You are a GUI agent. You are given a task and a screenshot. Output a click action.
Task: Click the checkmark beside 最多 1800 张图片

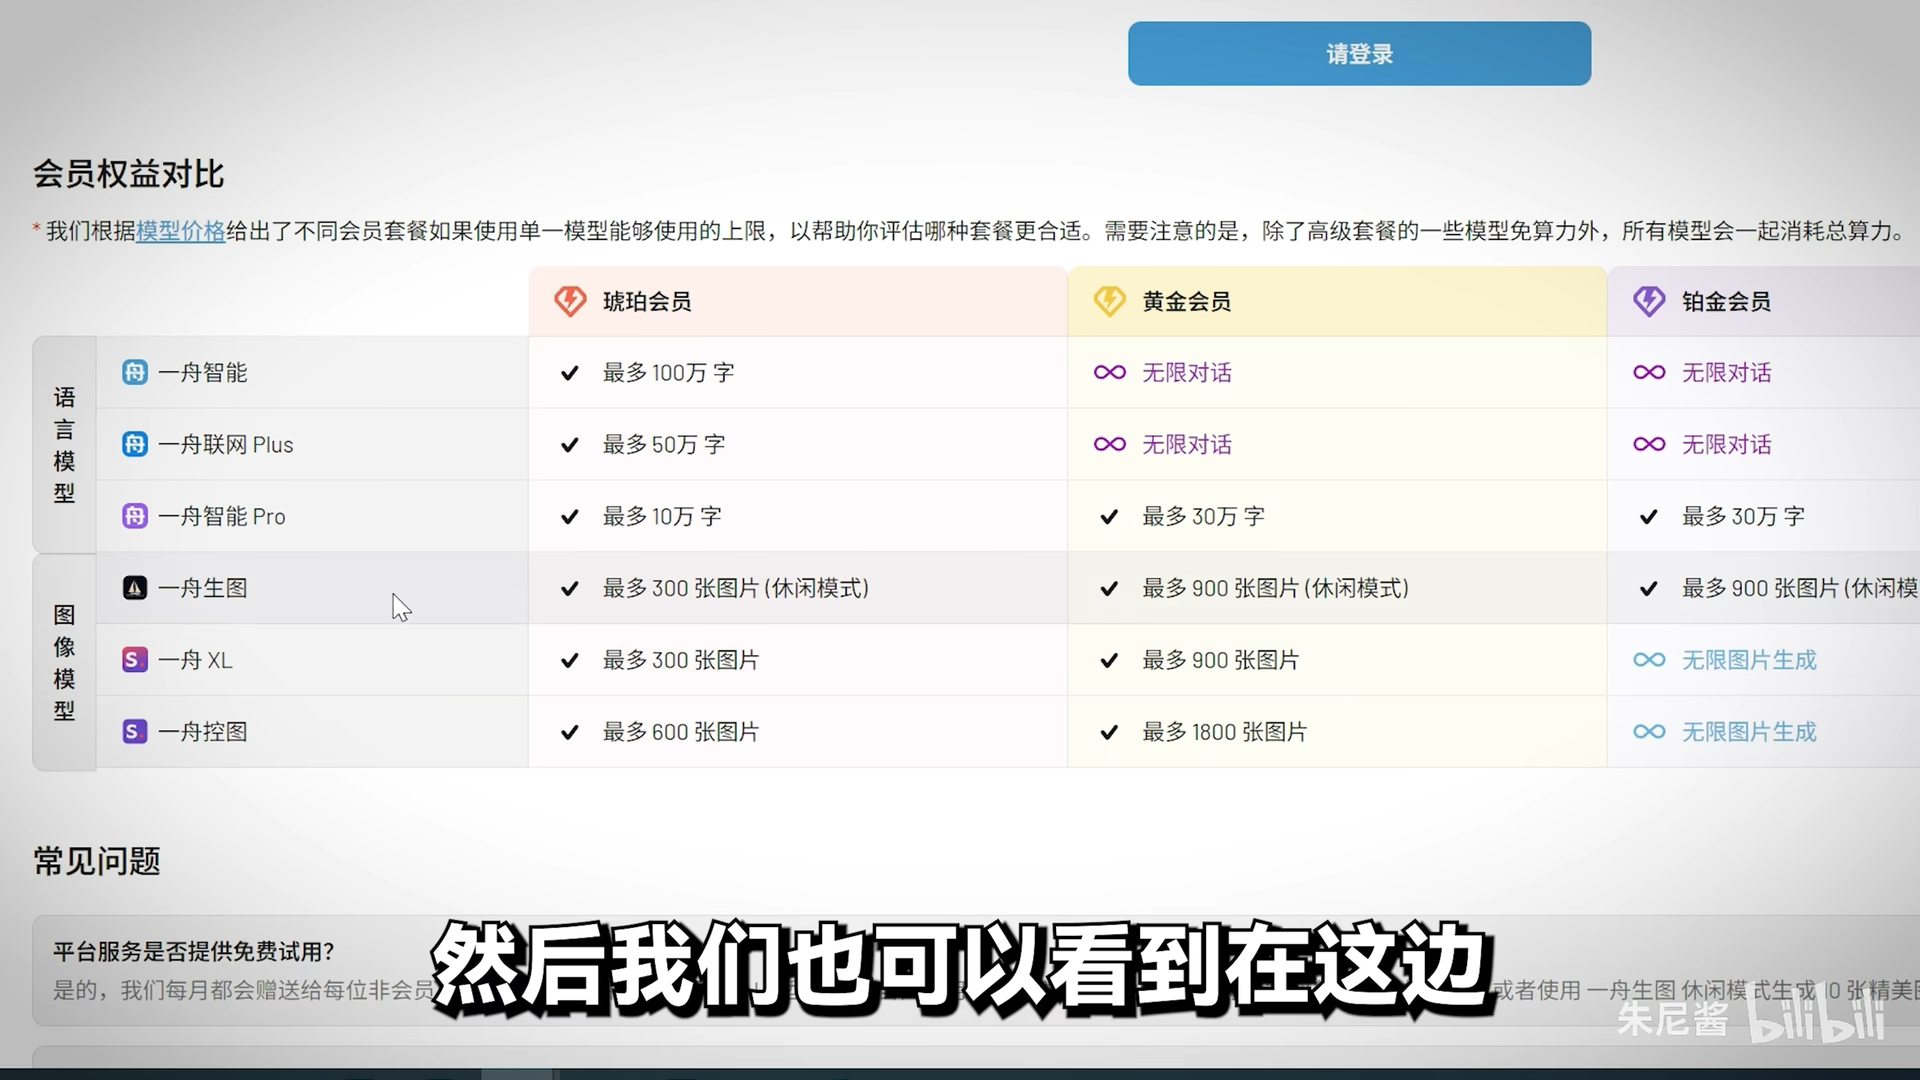[x=1109, y=733]
